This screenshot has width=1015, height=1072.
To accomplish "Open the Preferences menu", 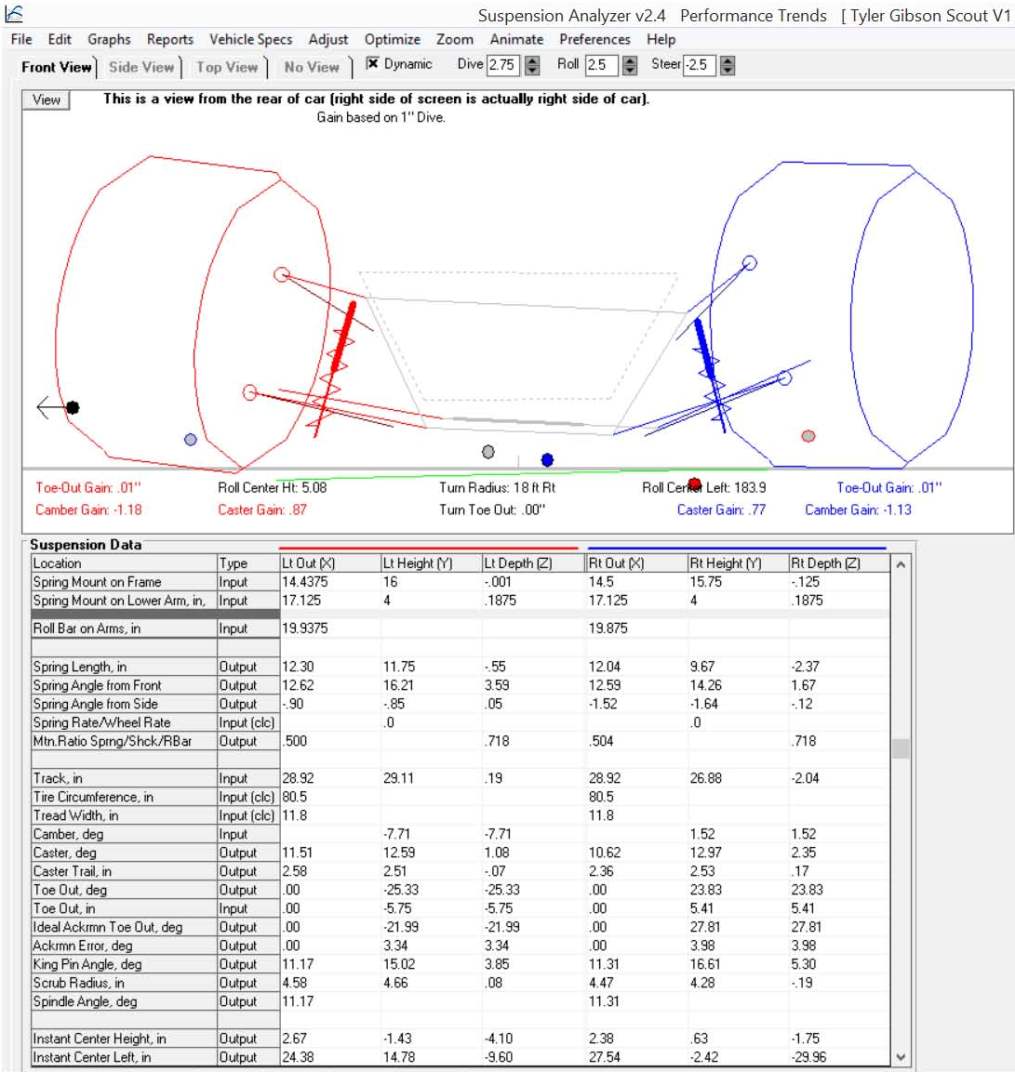I will (x=595, y=39).
